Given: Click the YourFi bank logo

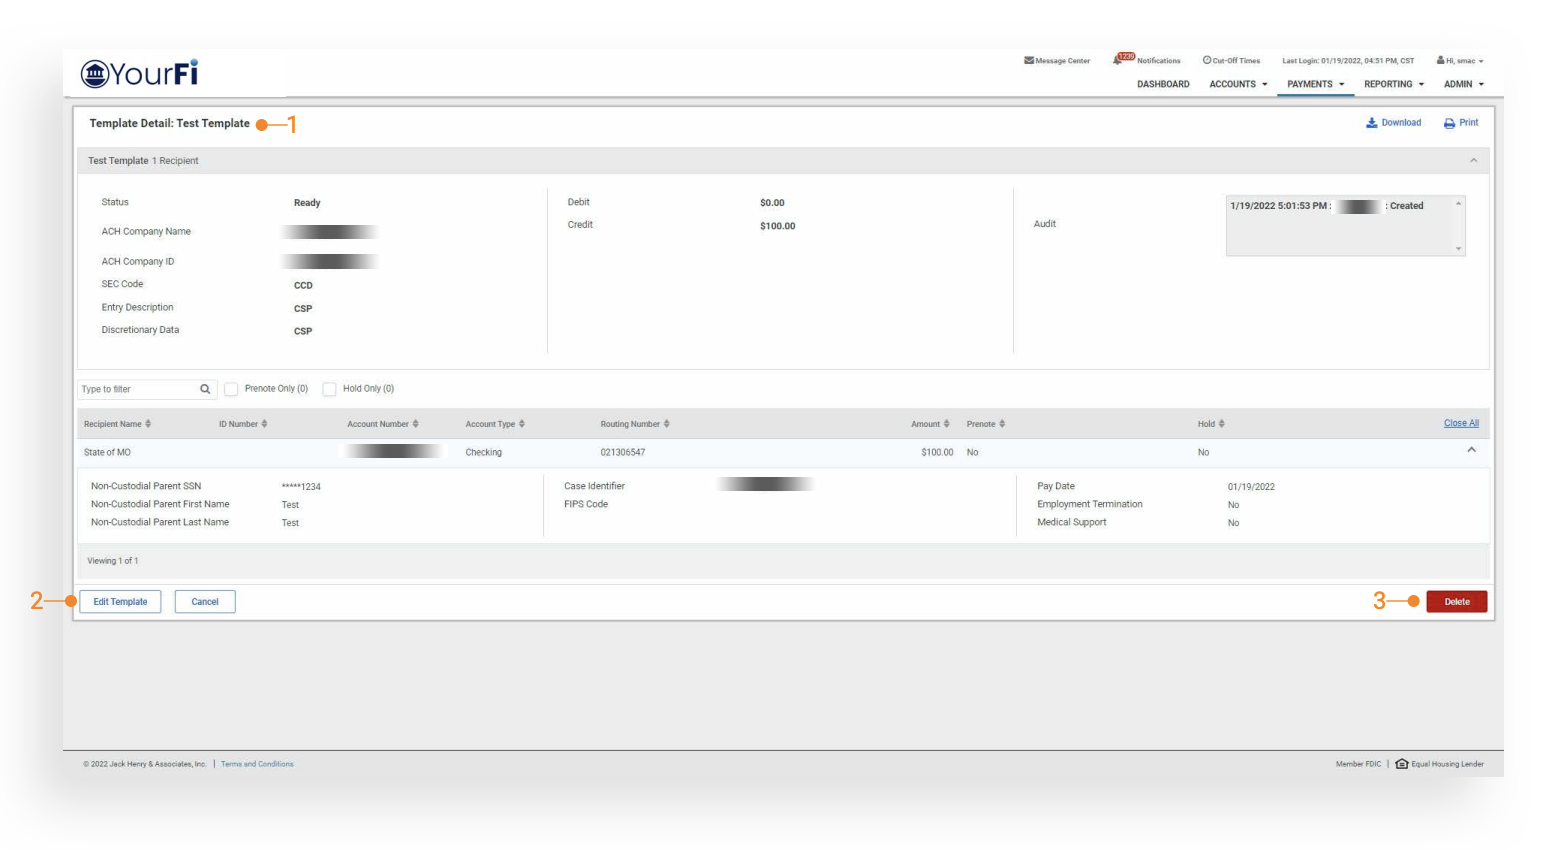Looking at the screenshot, I should pyautogui.click(x=139, y=73).
